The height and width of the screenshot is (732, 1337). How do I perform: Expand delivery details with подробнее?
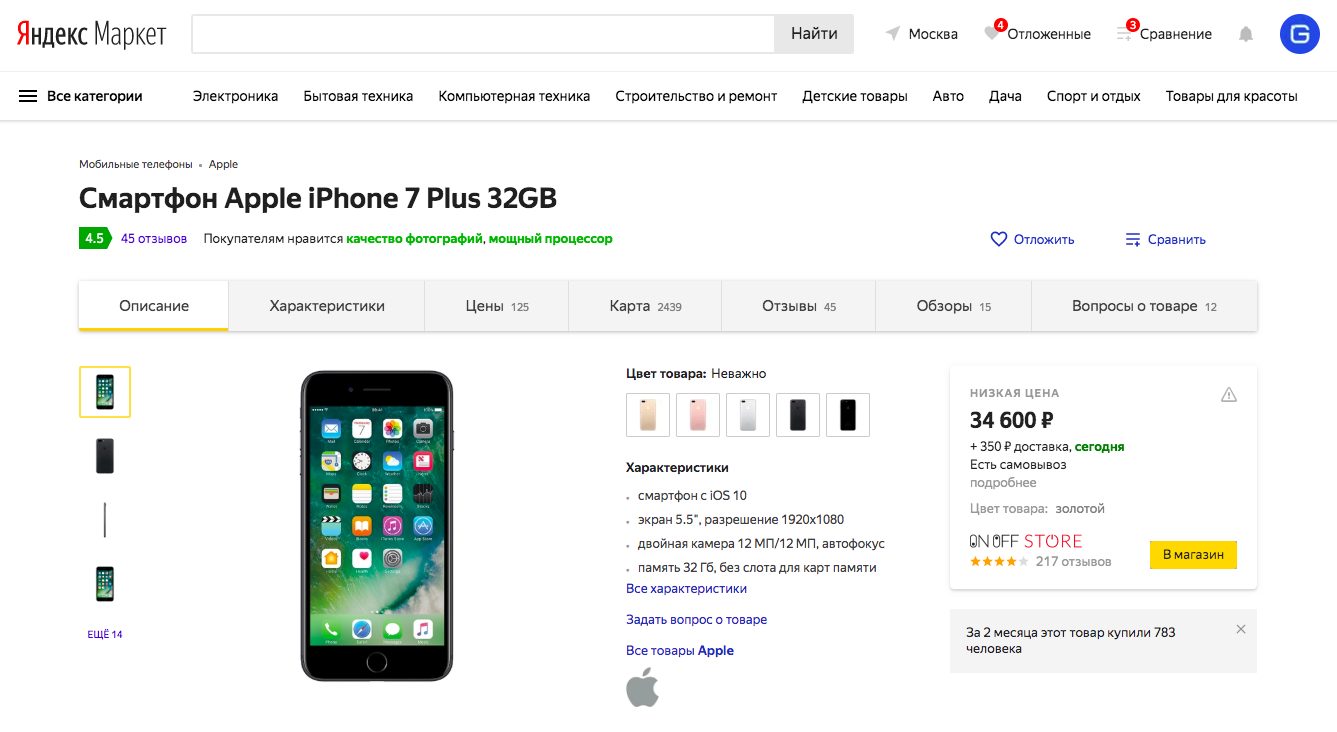tap(1003, 482)
